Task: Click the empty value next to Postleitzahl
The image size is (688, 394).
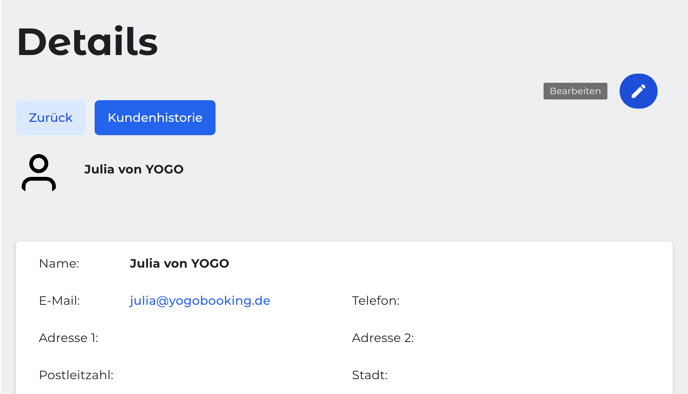Action: click(219, 375)
